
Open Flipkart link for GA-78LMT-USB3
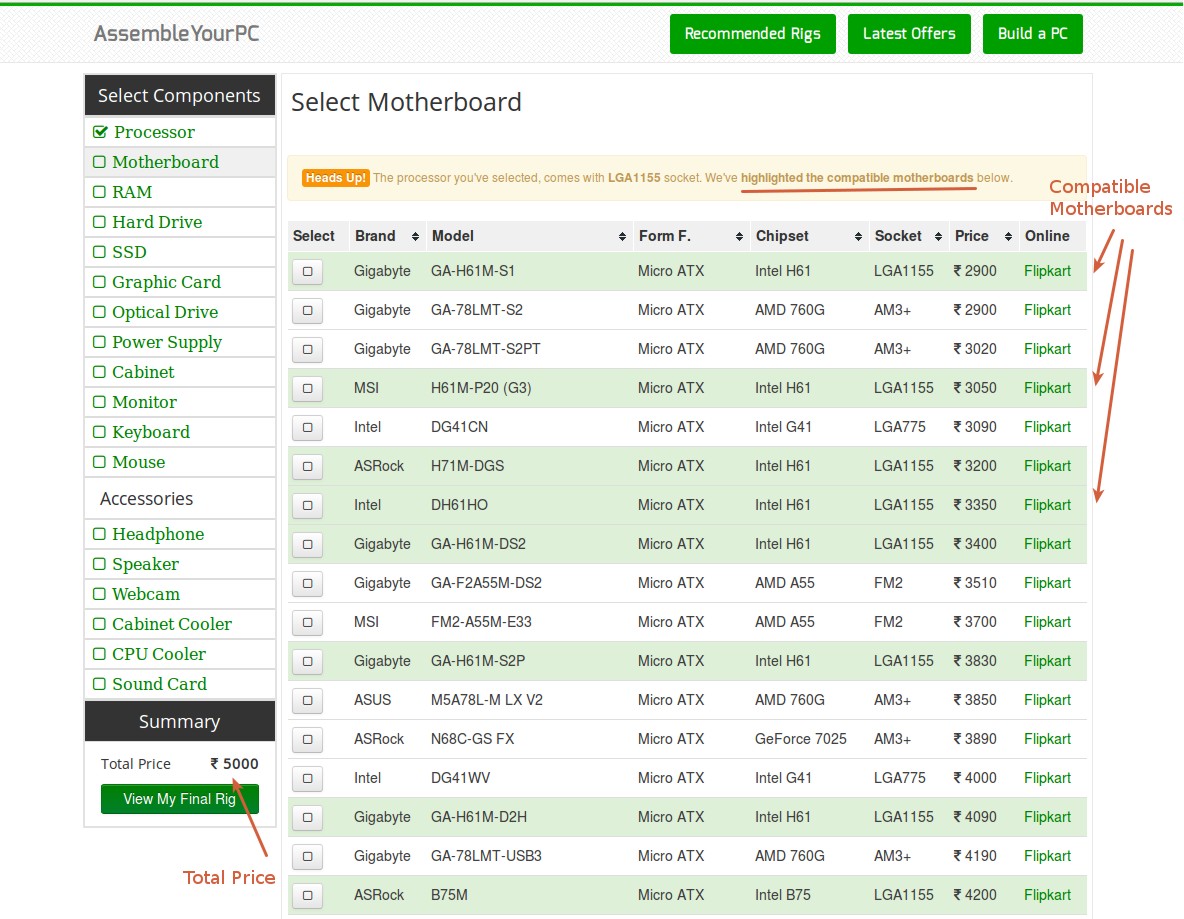coord(1047,856)
